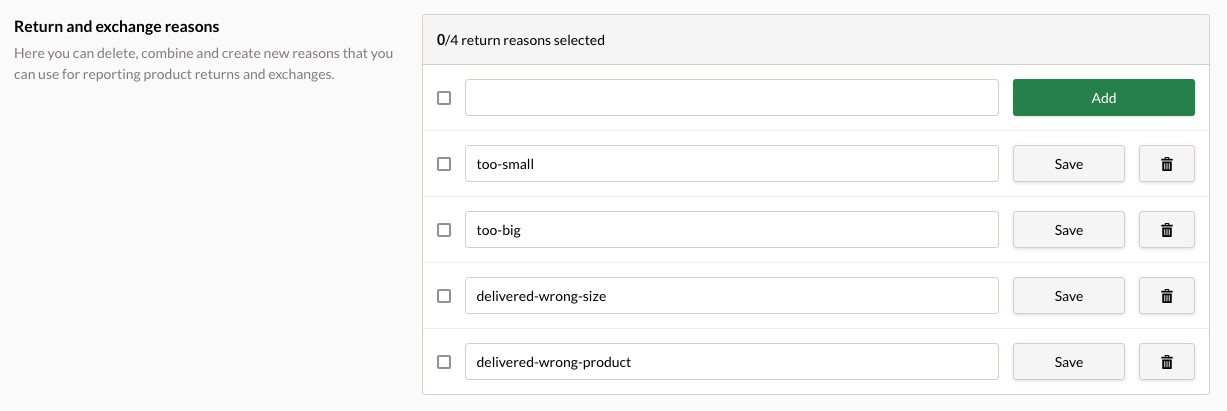Save the delivered-wrong-product reason

click(1069, 362)
